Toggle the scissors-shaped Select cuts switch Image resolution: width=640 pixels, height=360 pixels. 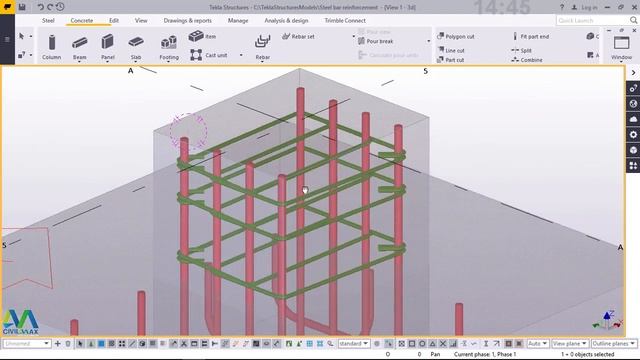(184, 344)
